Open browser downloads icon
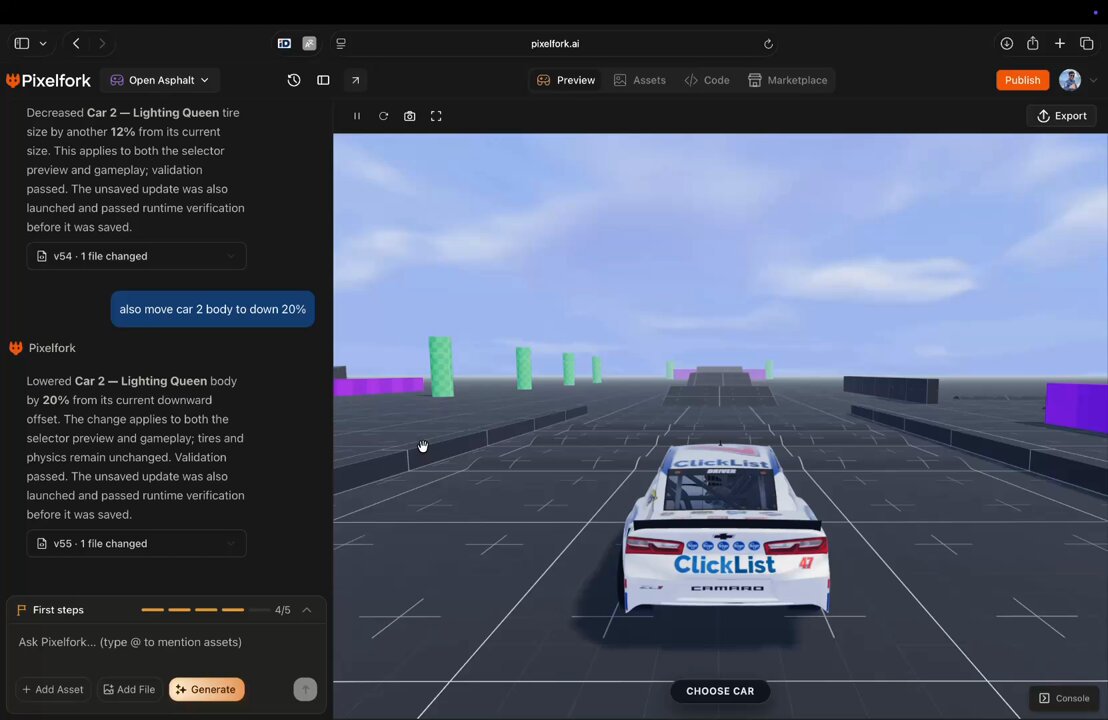The width and height of the screenshot is (1108, 720). click(x=1007, y=44)
